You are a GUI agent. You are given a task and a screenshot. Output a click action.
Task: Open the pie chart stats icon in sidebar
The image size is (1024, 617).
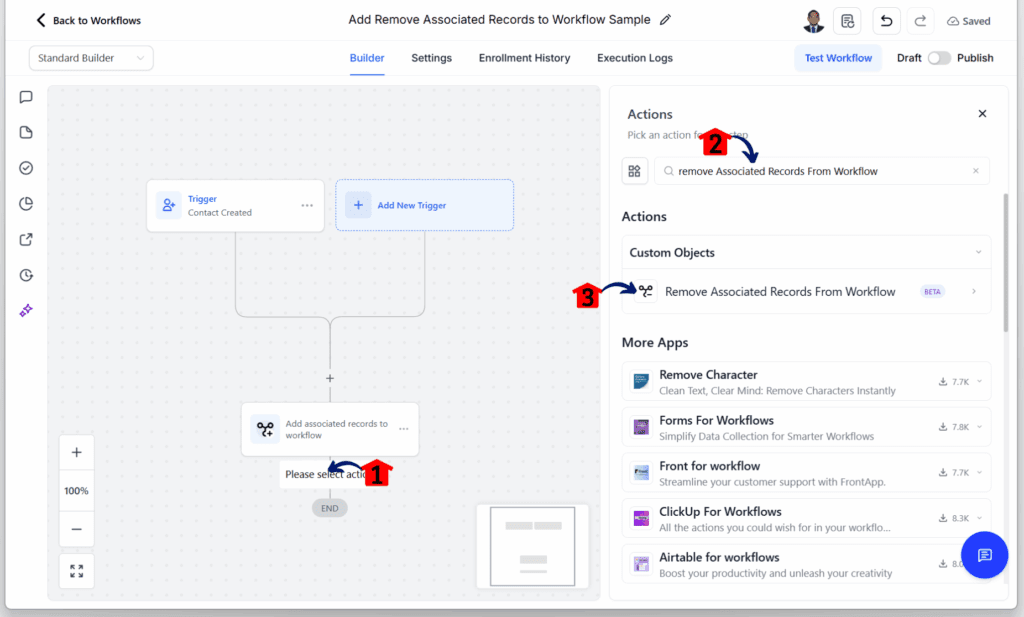24,202
